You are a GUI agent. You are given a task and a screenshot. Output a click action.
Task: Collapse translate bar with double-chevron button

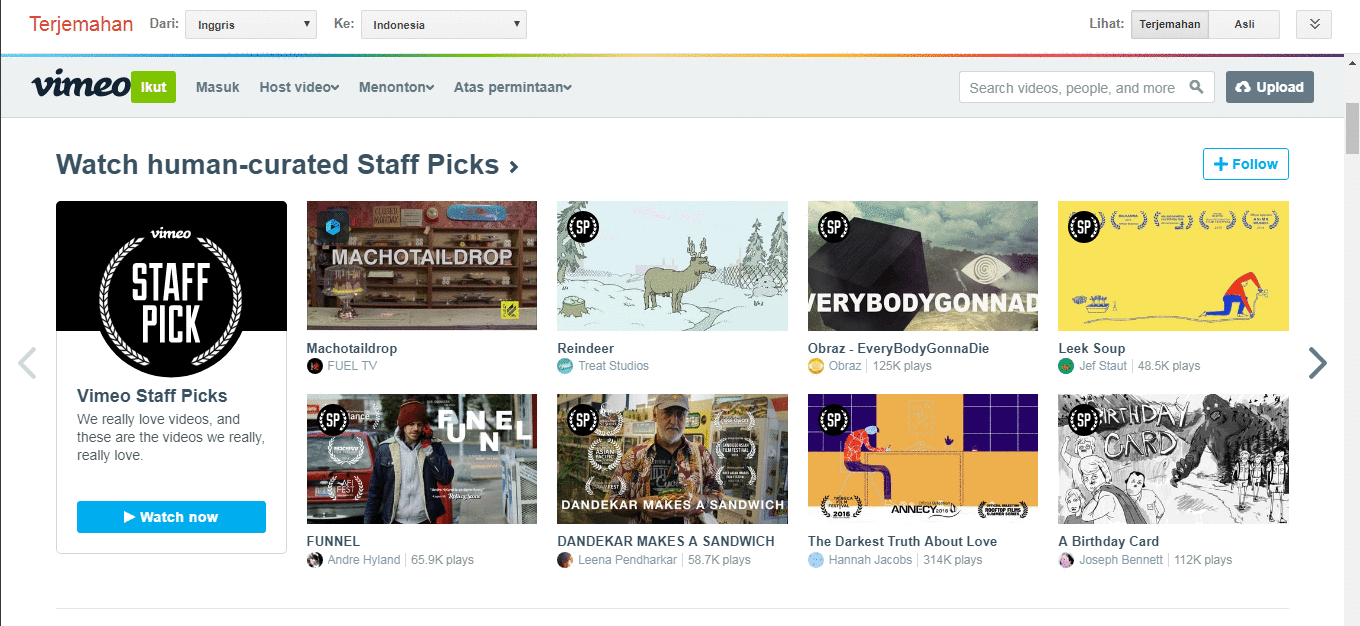1314,25
